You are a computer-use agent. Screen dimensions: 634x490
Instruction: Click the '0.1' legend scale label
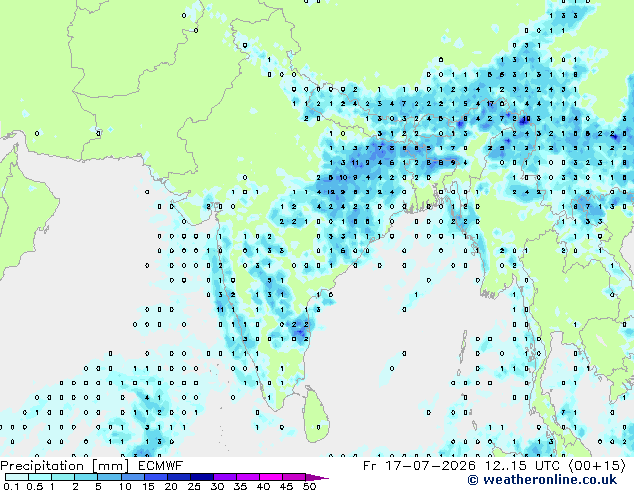tap(11, 486)
